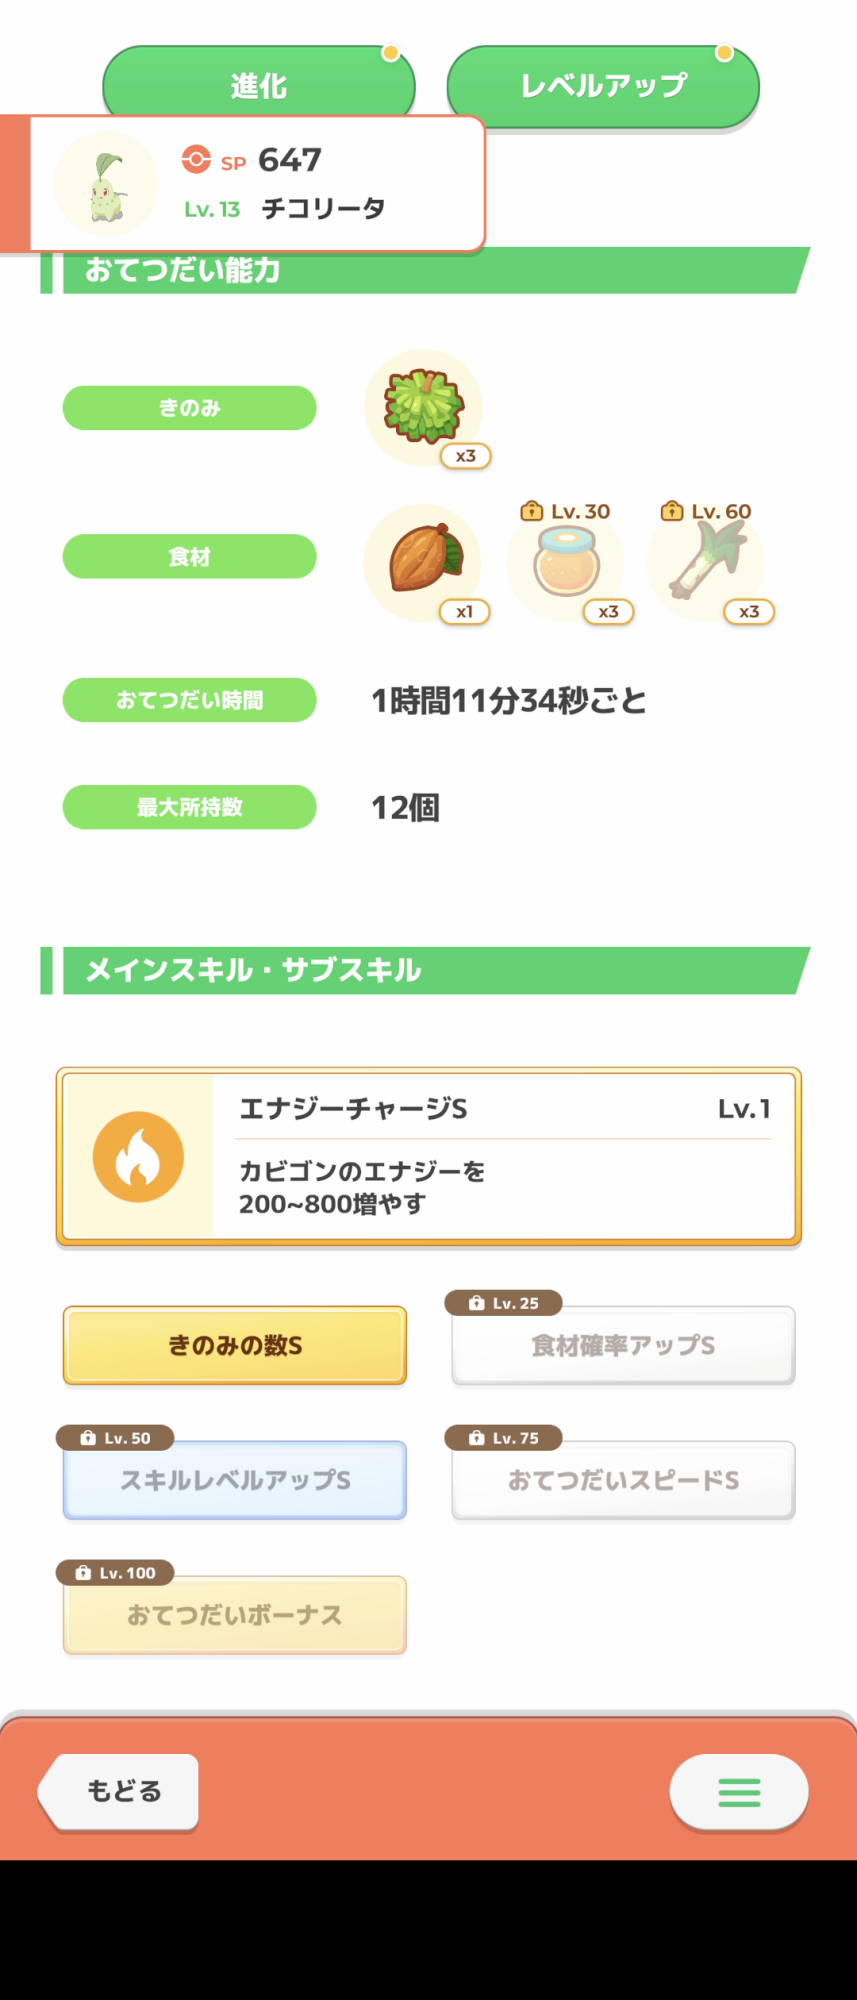
Task: Open the hamburger menu button
Action: coord(739,1792)
